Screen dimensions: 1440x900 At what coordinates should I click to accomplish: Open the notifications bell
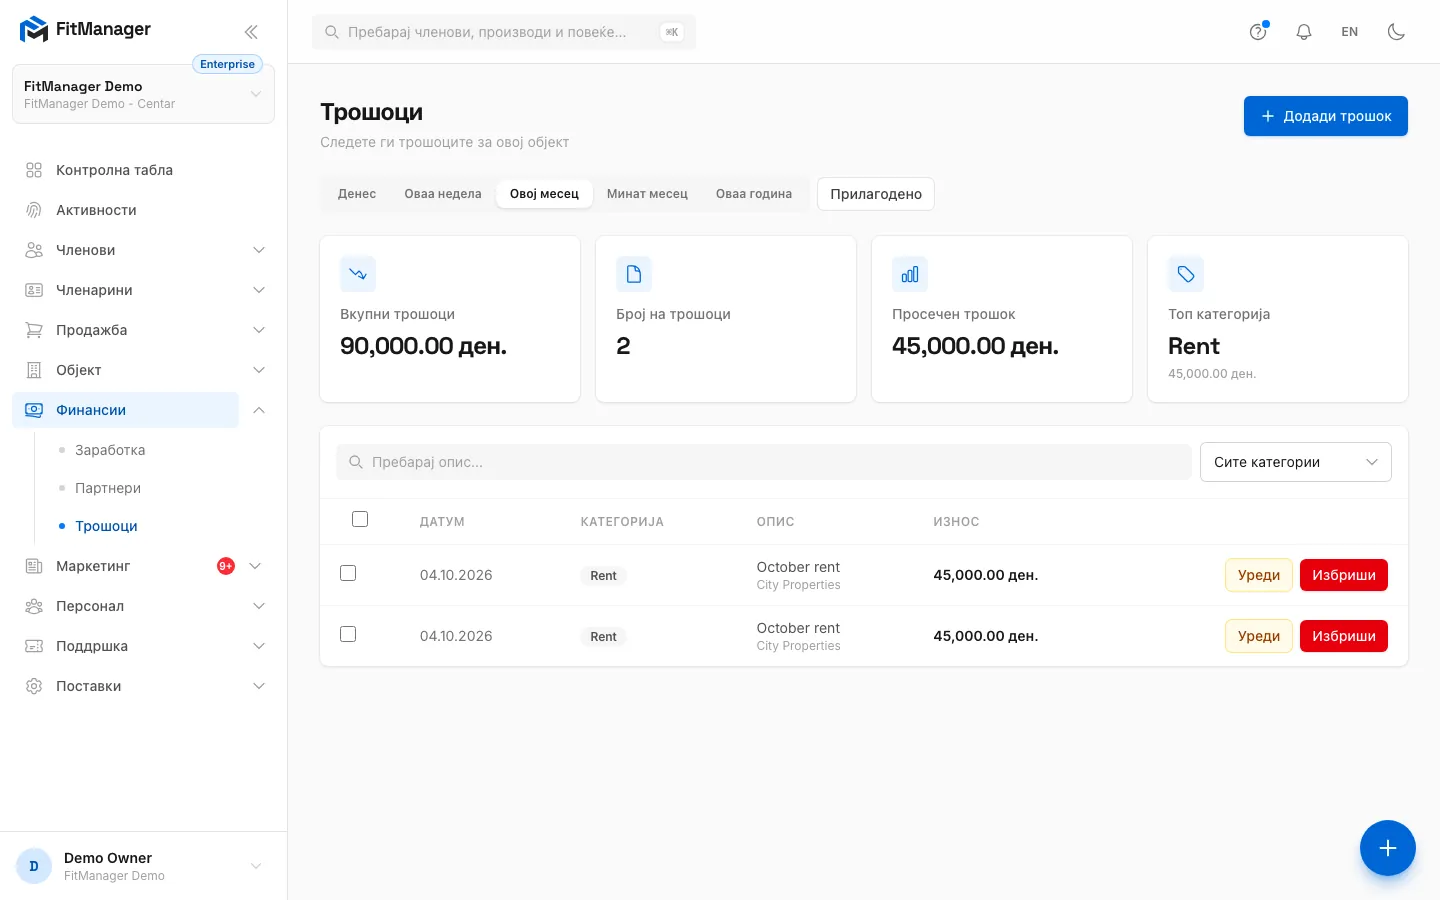(1304, 32)
